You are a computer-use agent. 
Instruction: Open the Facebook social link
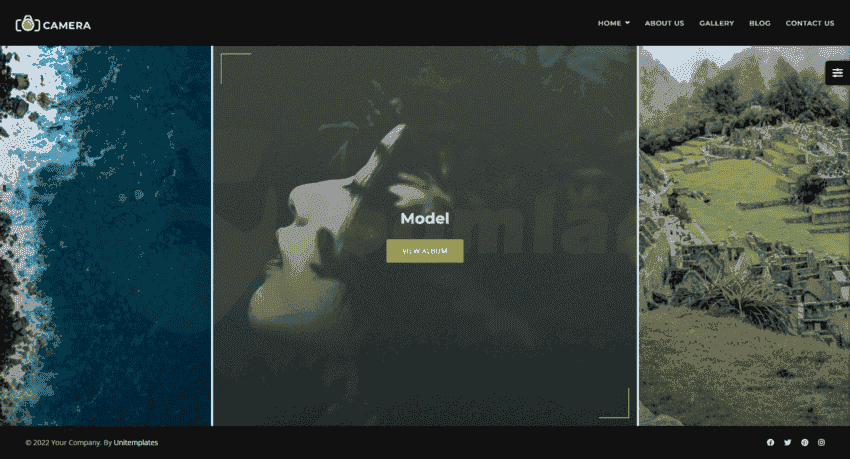[770, 442]
